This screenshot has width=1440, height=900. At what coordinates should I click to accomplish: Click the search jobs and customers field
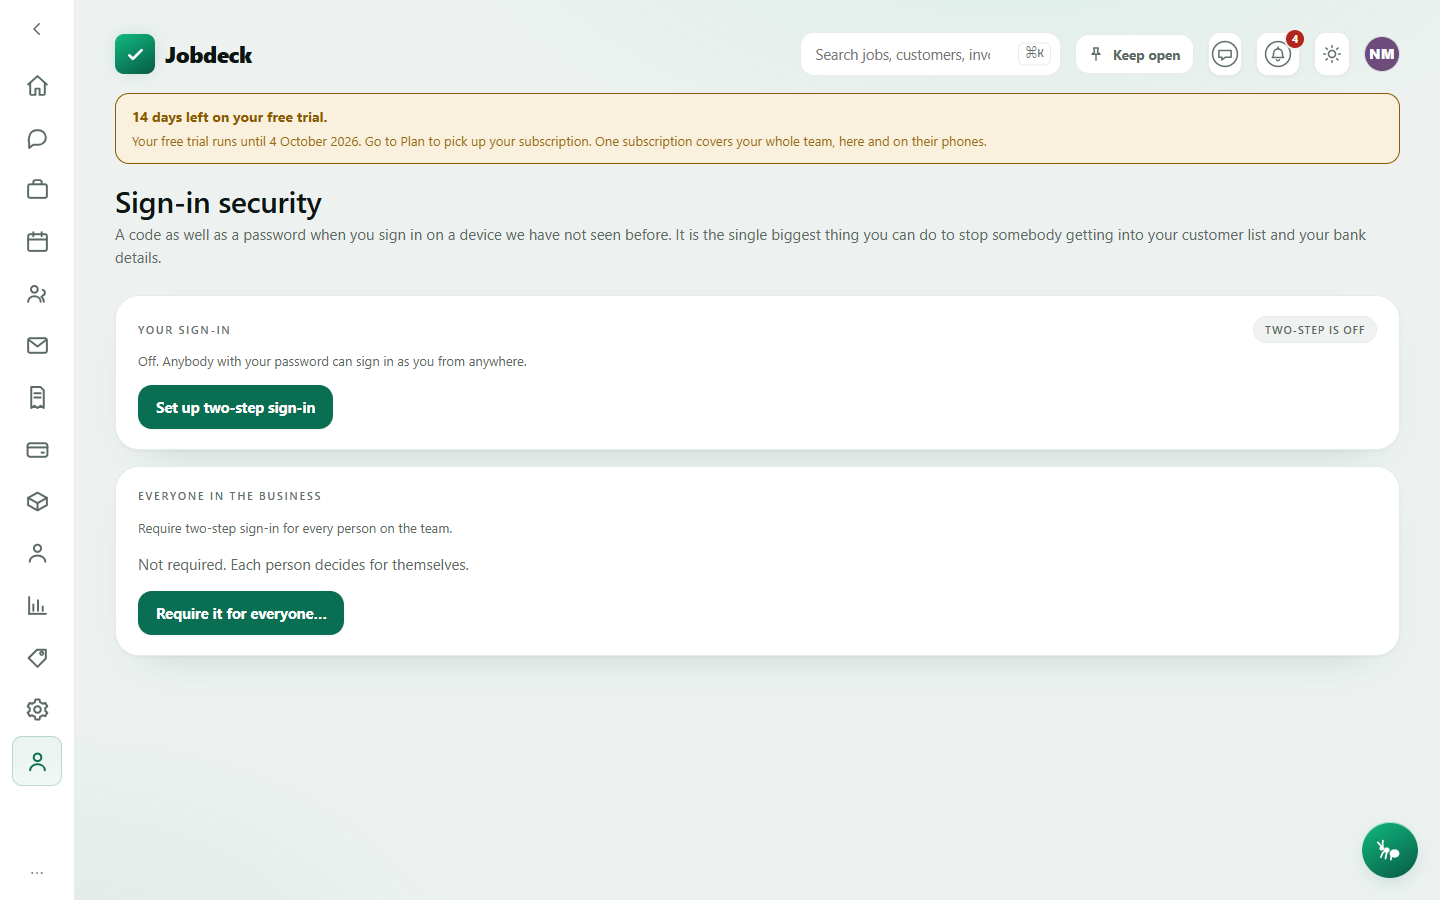coord(930,54)
